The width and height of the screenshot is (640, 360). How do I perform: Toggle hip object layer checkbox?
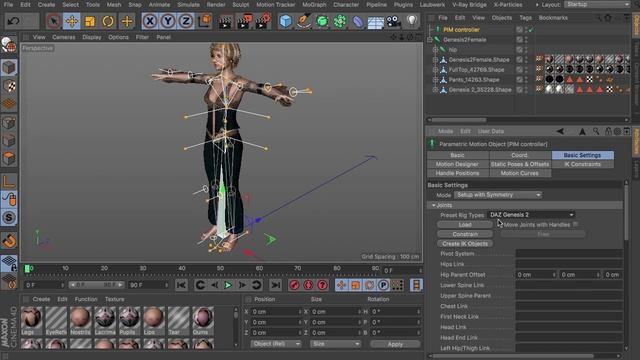[519, 49]
